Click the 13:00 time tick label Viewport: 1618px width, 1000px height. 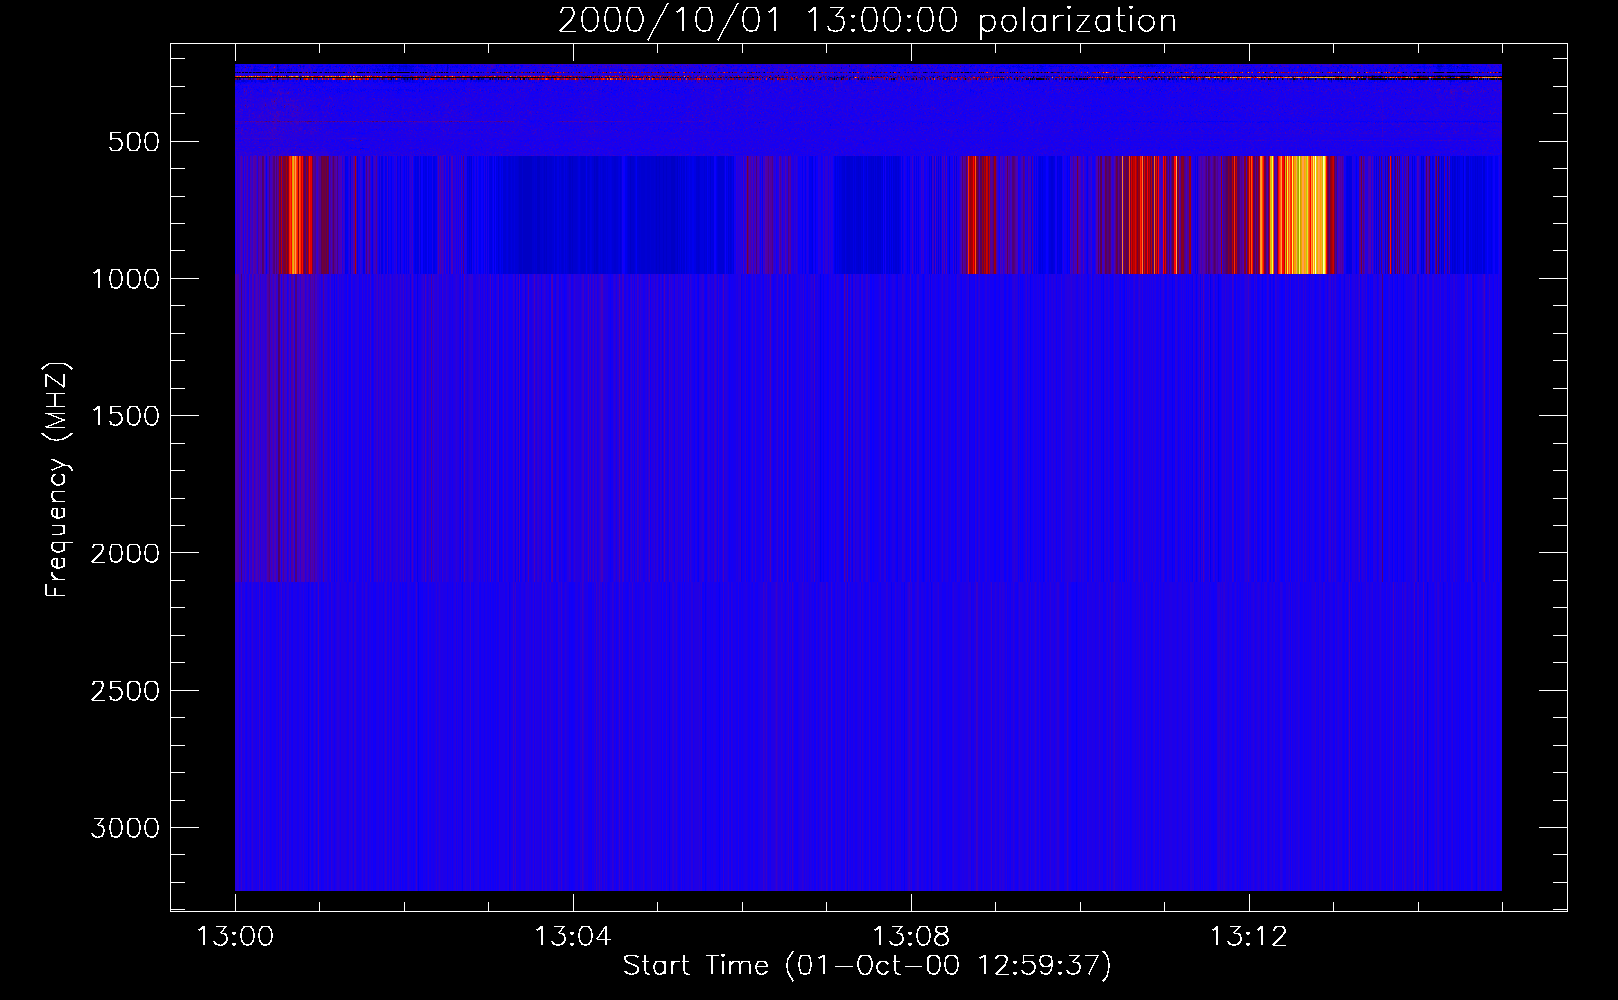click(235, 937)
